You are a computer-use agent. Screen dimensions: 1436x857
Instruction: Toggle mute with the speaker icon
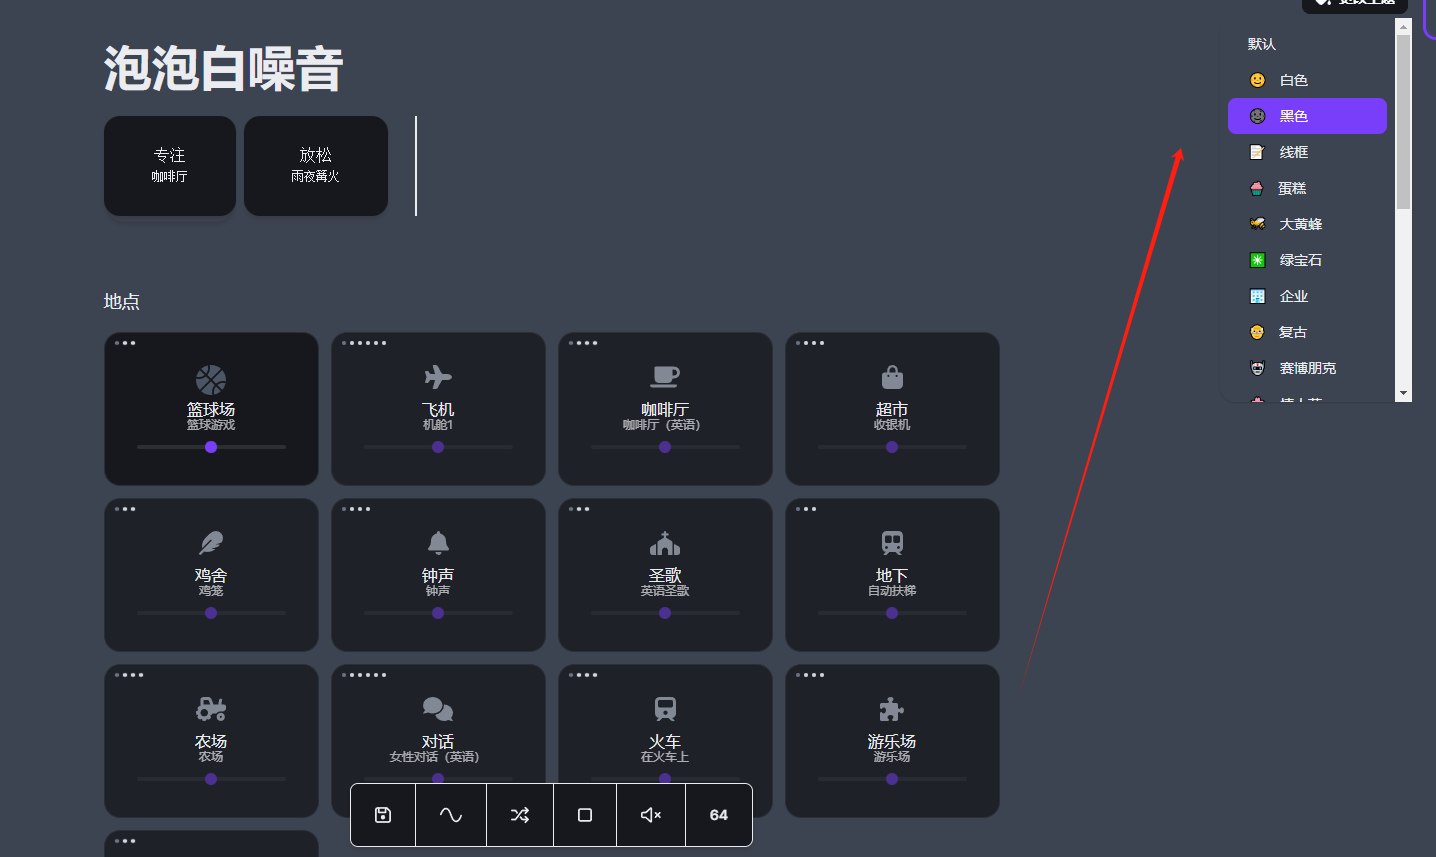click(651, 815)
